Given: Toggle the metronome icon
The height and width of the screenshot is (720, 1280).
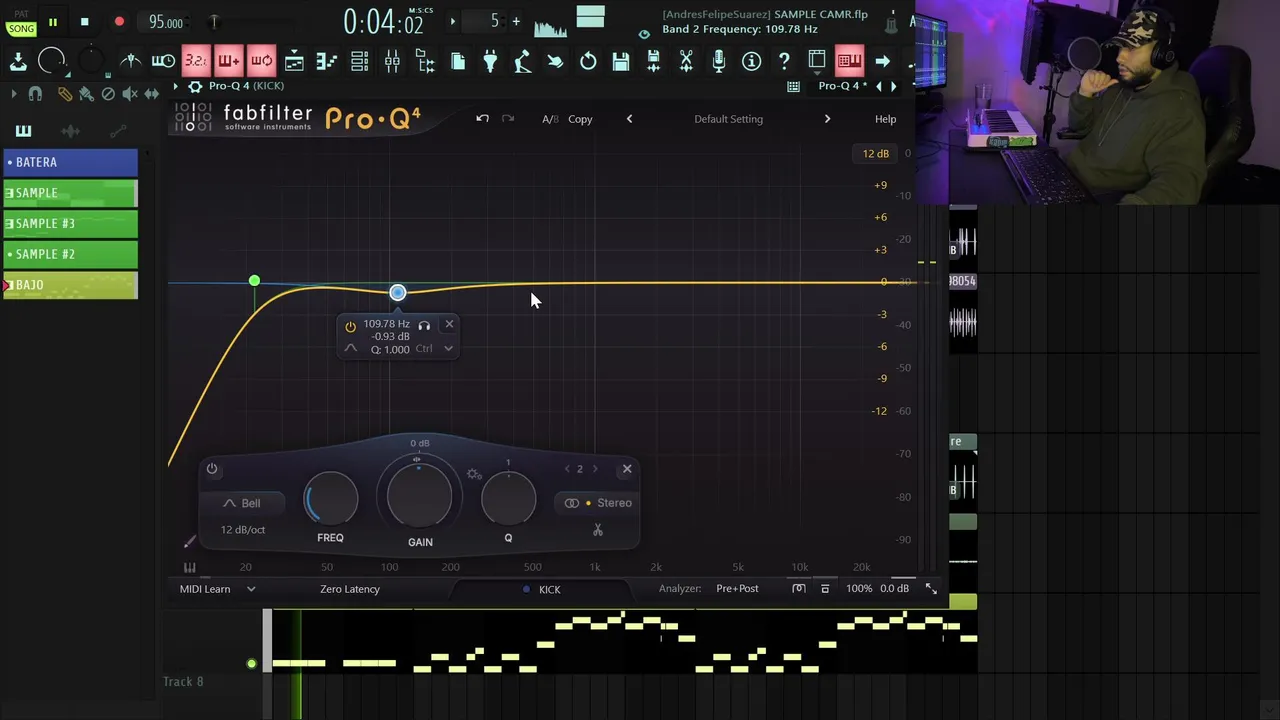Looking at the screenshot, I should [131, 61].
